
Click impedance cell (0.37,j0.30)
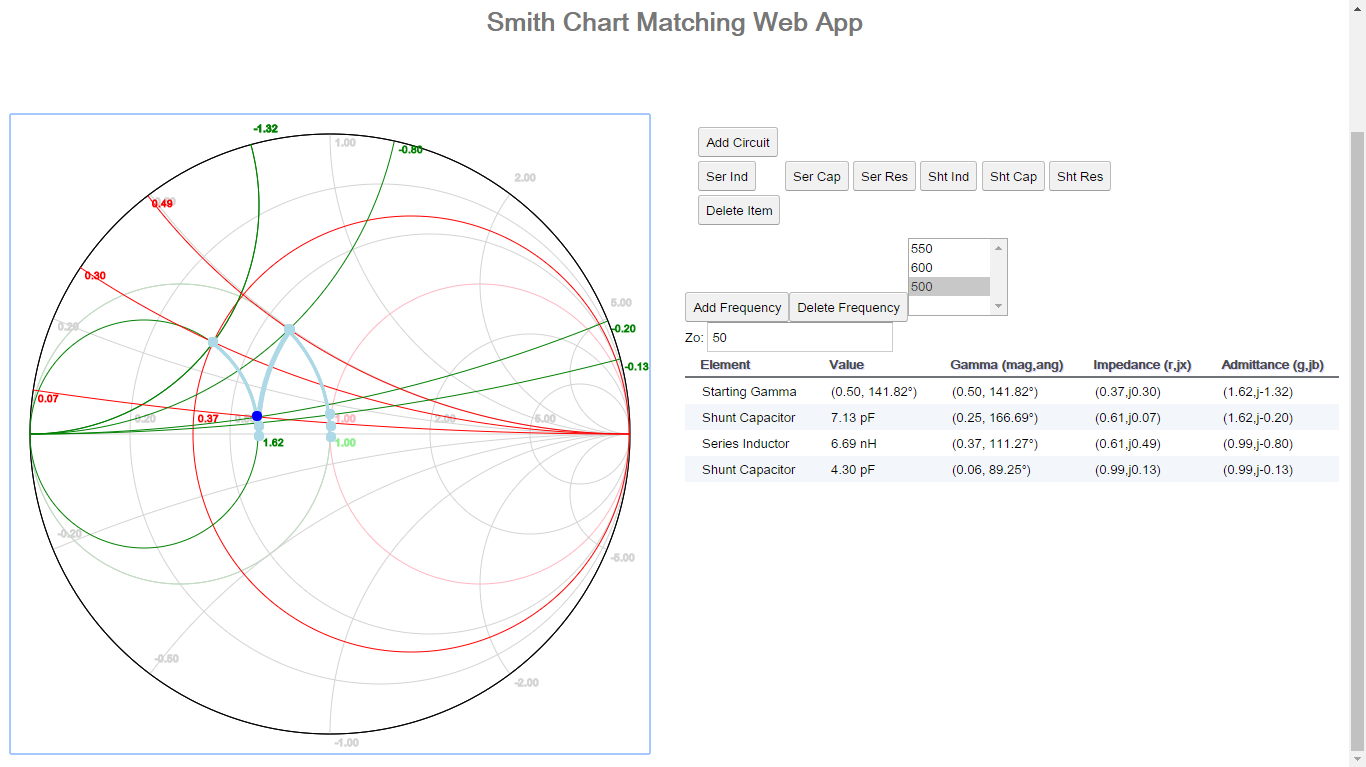click(1128, 392)
